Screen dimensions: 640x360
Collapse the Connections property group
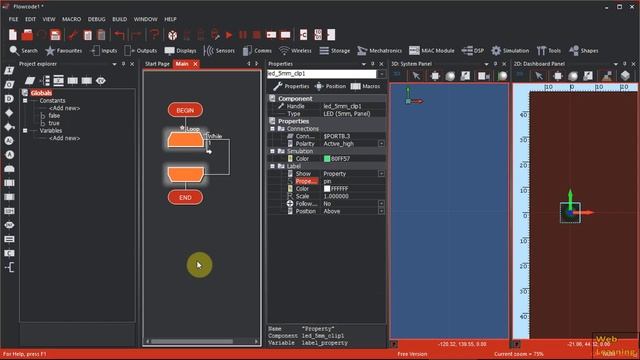point(272,129)
